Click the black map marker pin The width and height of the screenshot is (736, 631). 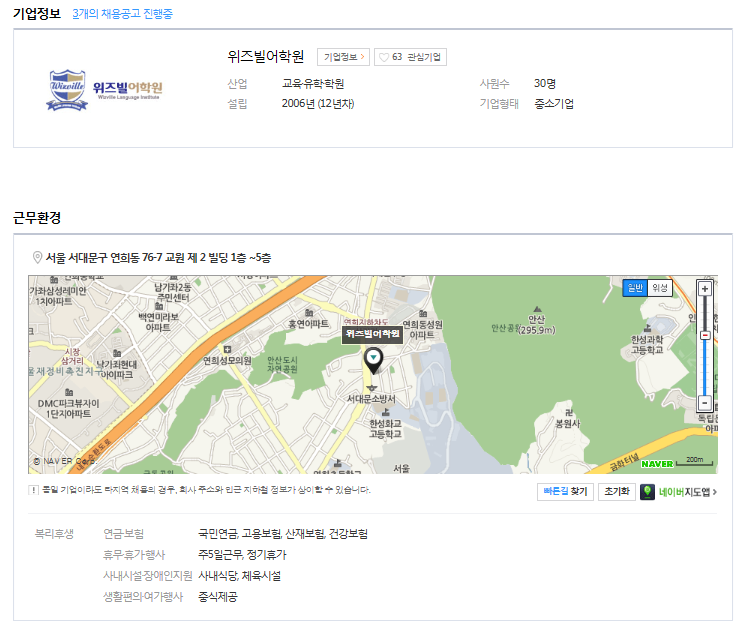pos(373,361)
